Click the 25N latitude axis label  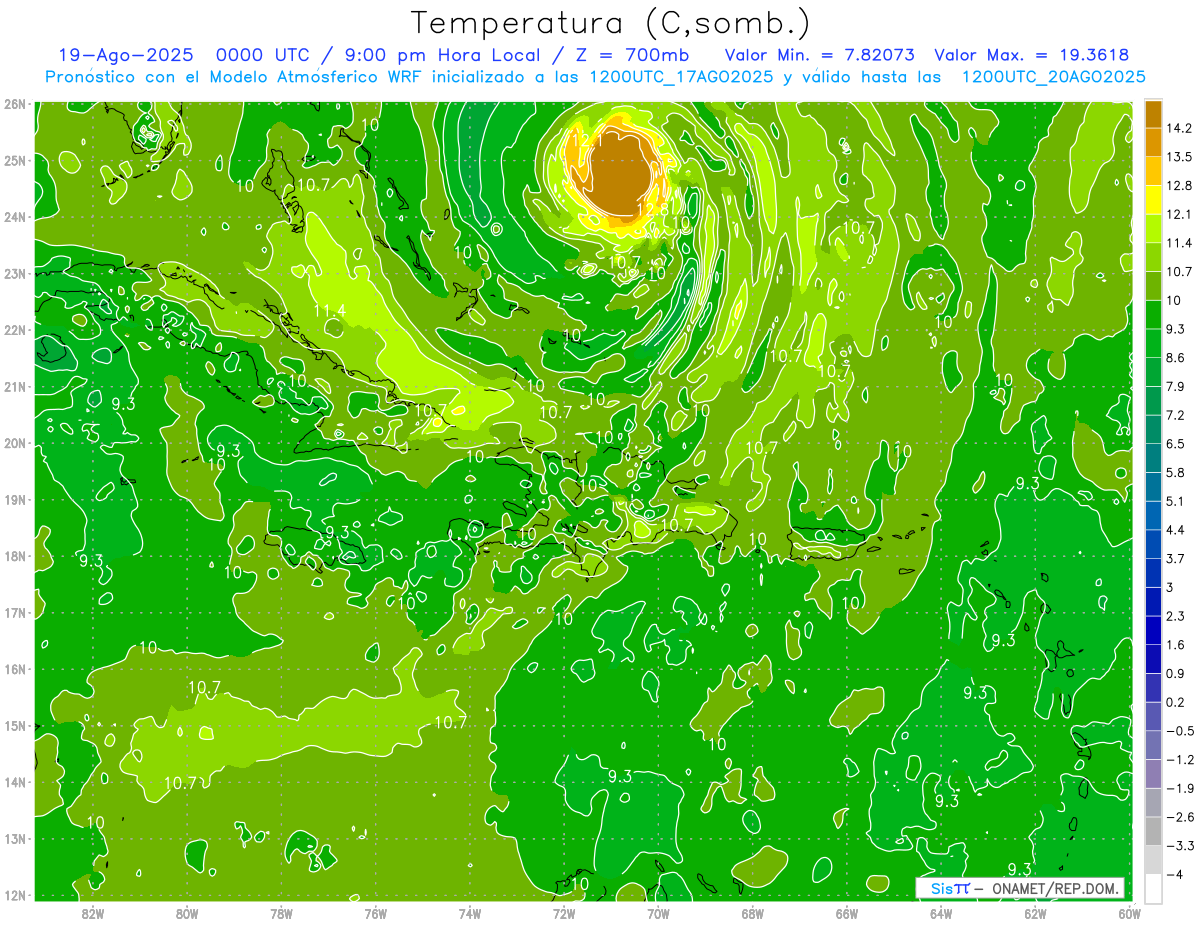pyautogui.click(x=15, y=160)
